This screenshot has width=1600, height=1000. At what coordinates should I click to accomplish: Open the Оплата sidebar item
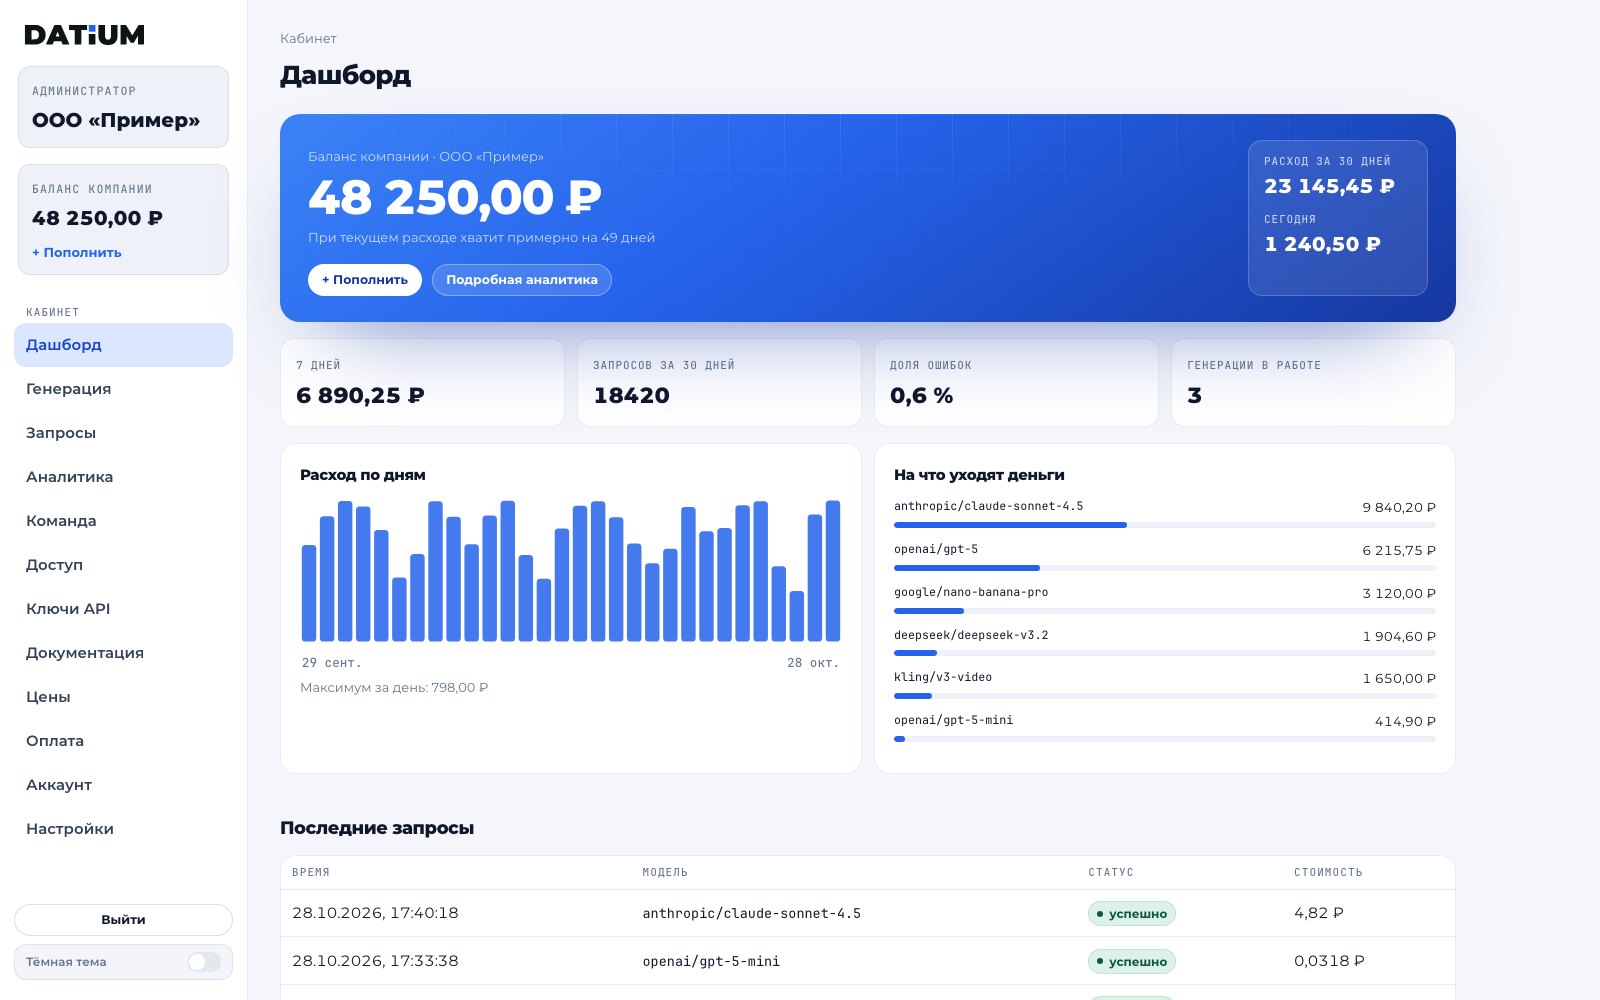[x=123, y=741]
